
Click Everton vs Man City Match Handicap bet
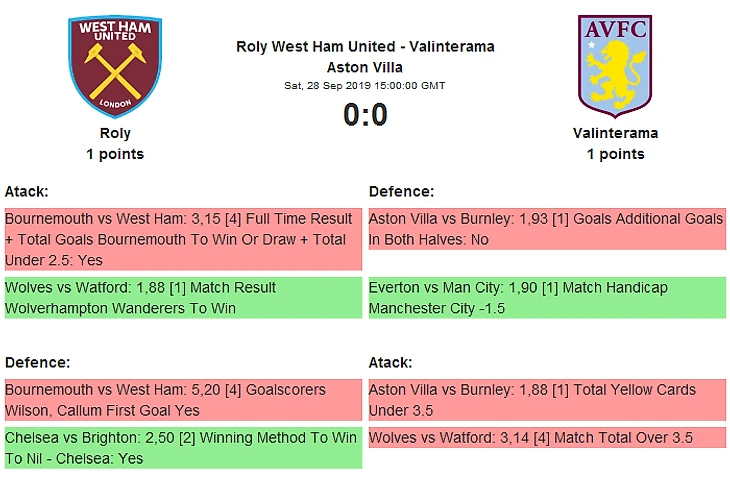pos(546,298)
